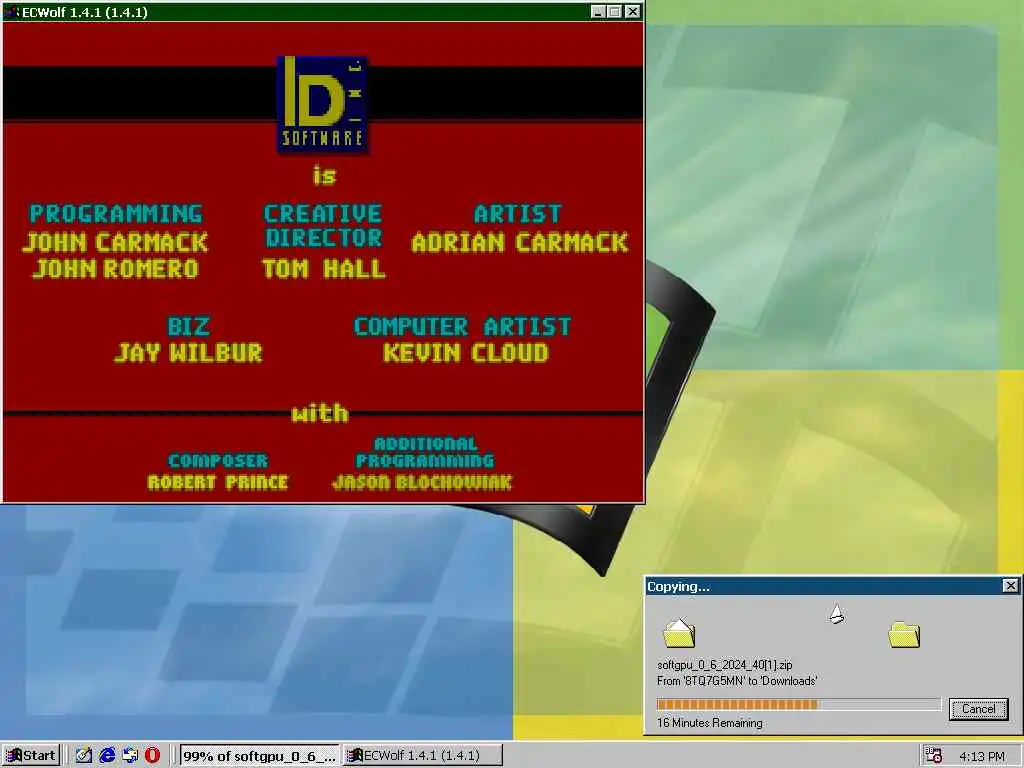Launch Internet Explorer from quick launch
The width and height of the screenshot is (1024, 768).
pos(107,756)
